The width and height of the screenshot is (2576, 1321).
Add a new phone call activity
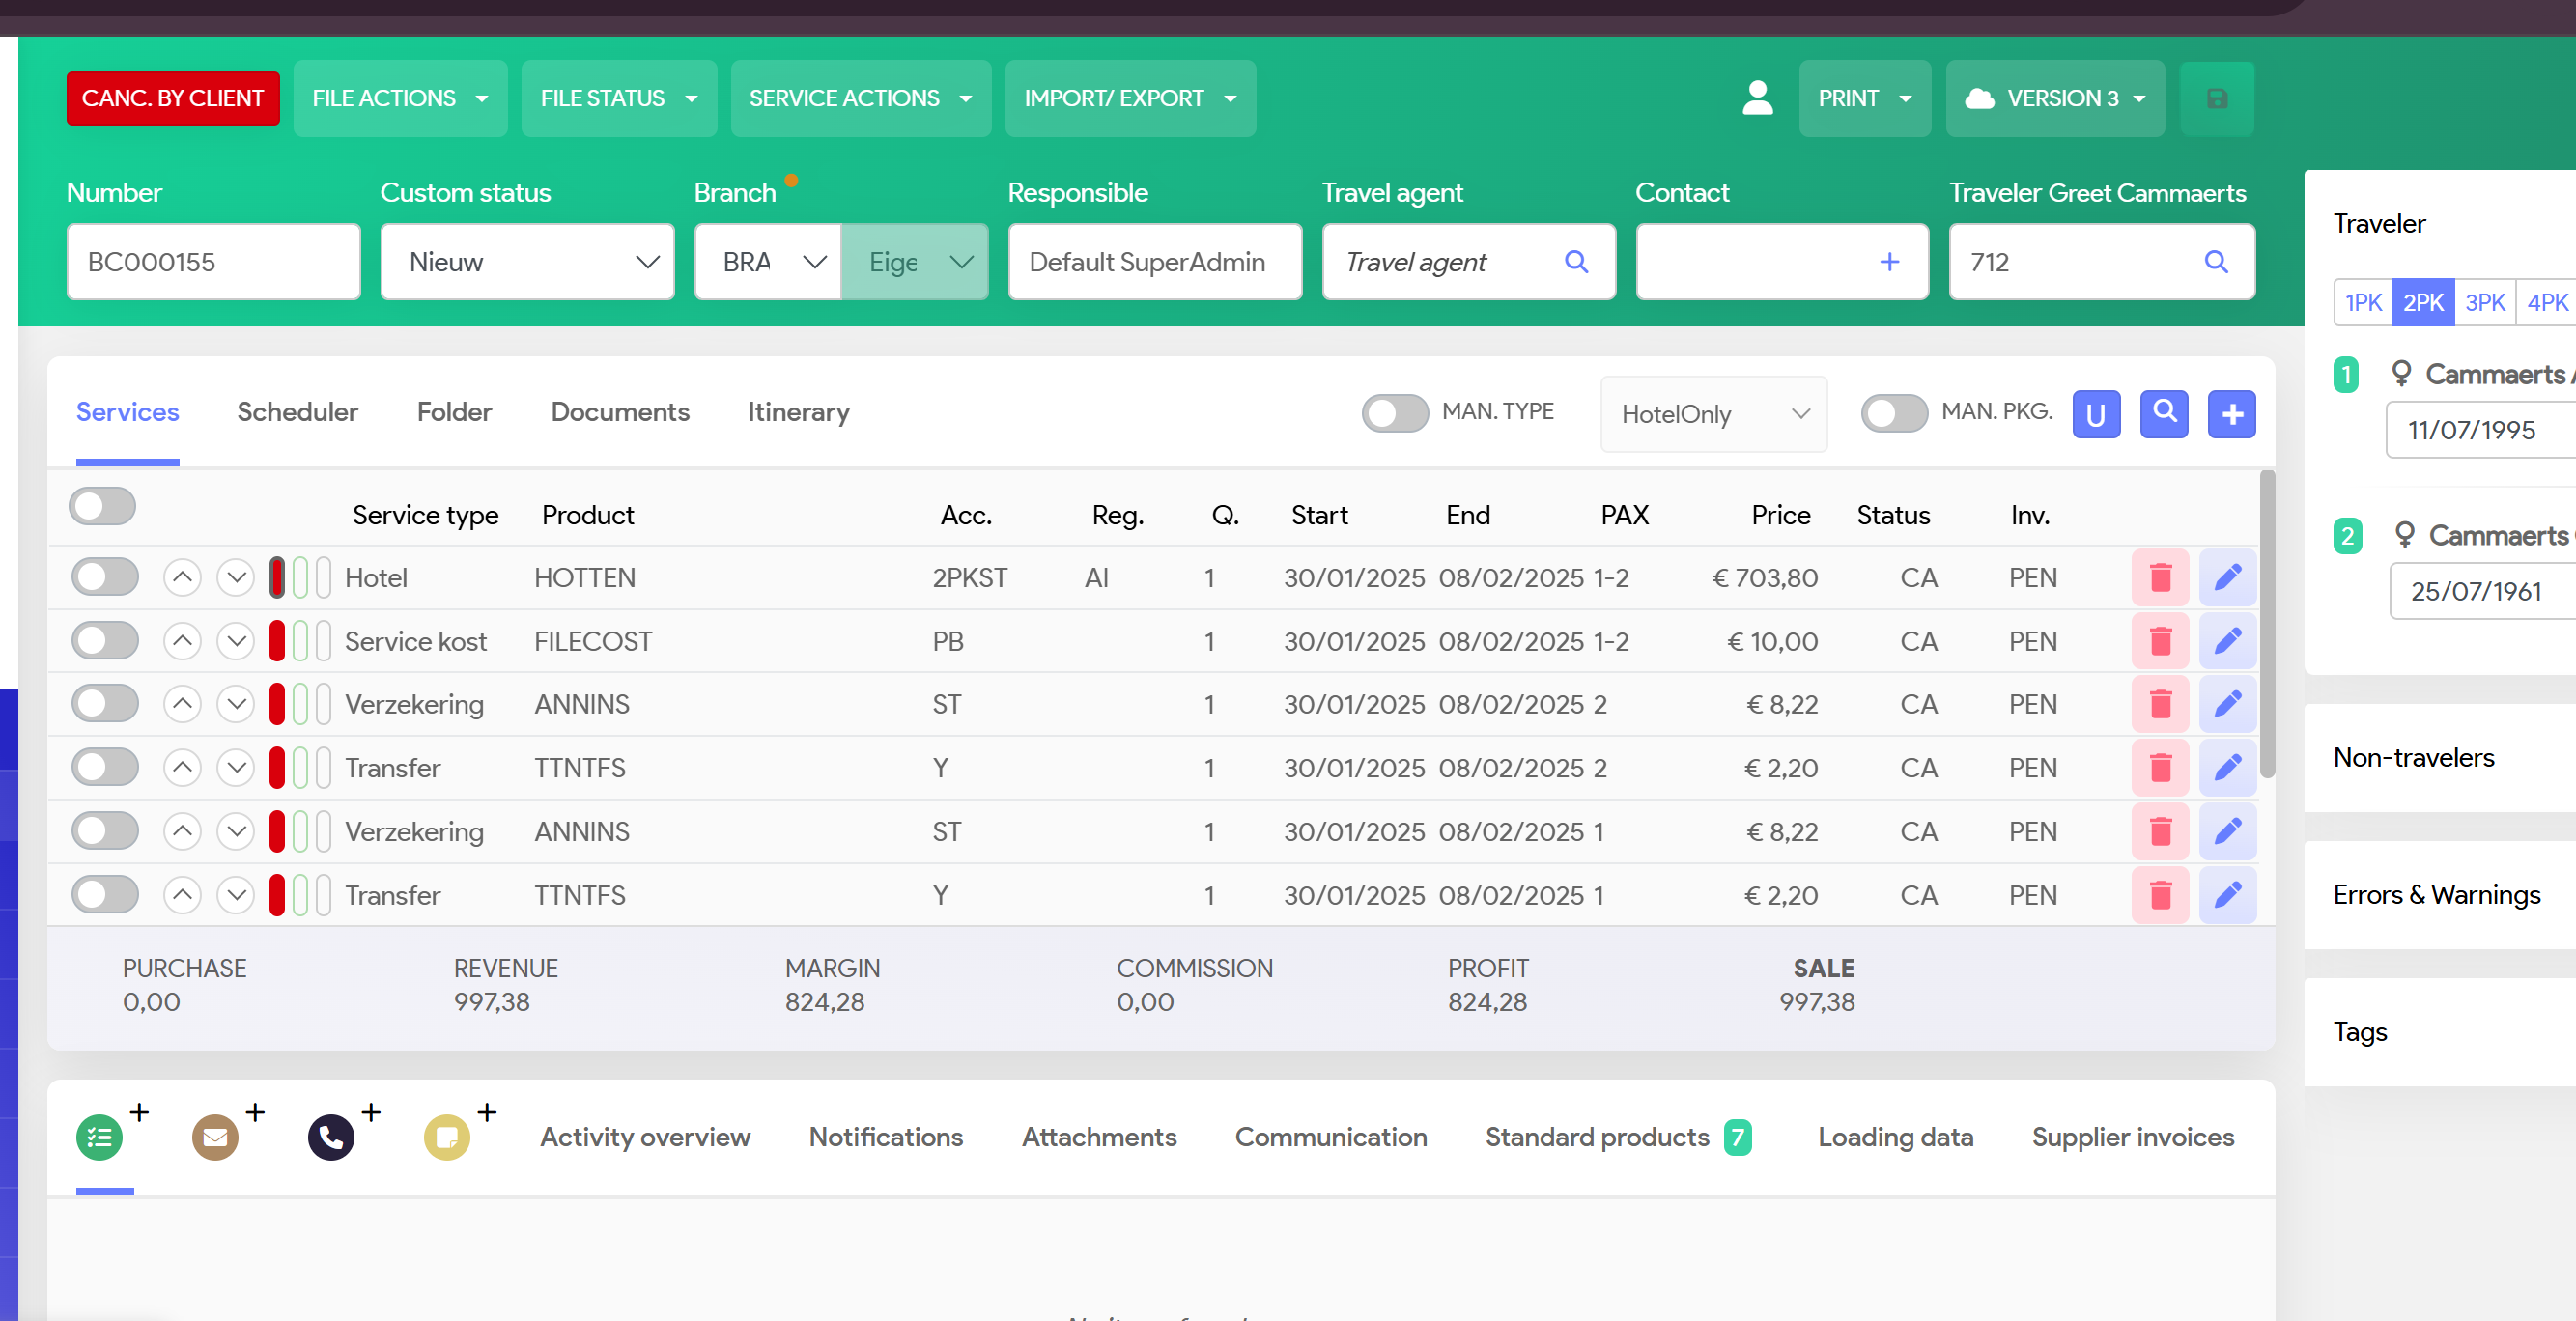click(x=332, y=1137)
